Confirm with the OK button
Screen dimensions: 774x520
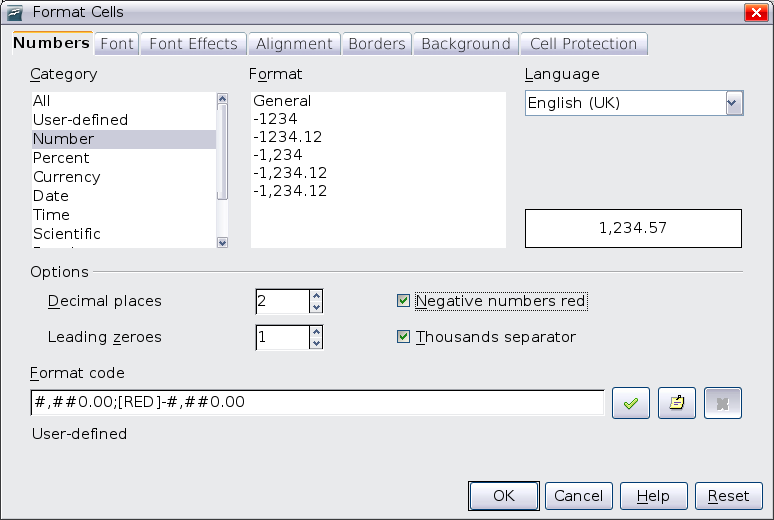click(x=503, y=496)
